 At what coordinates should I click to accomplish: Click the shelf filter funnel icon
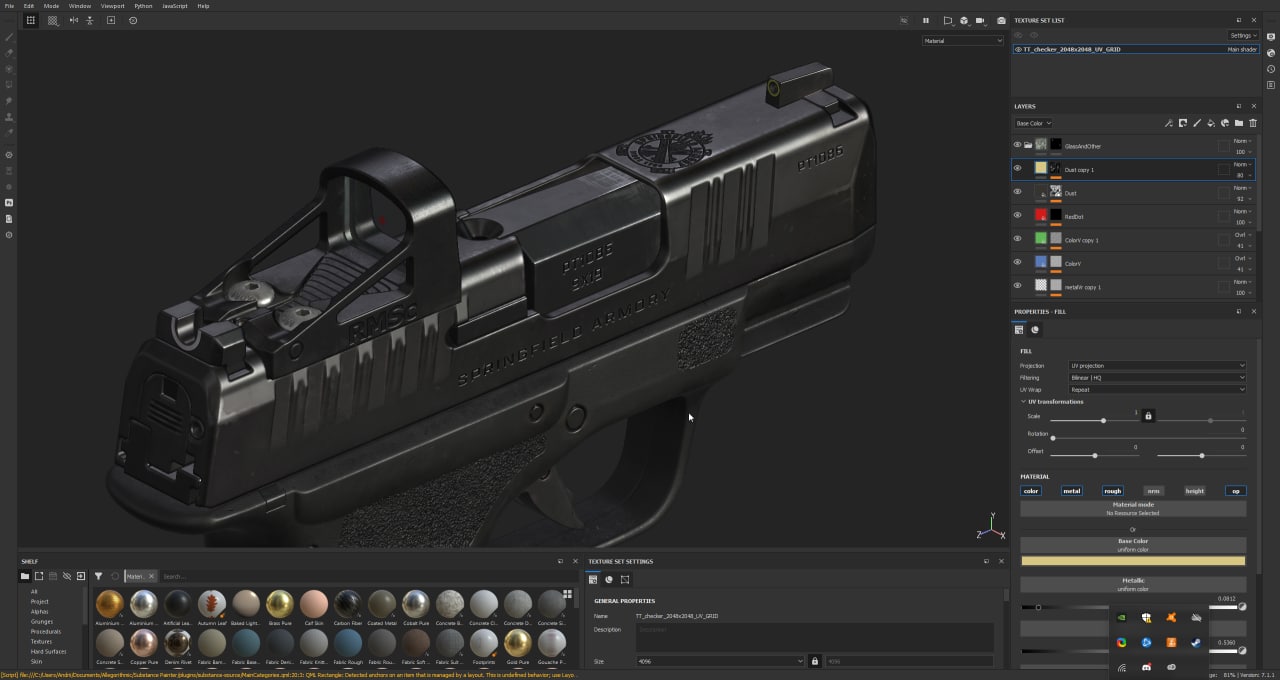tap(98, 576)
